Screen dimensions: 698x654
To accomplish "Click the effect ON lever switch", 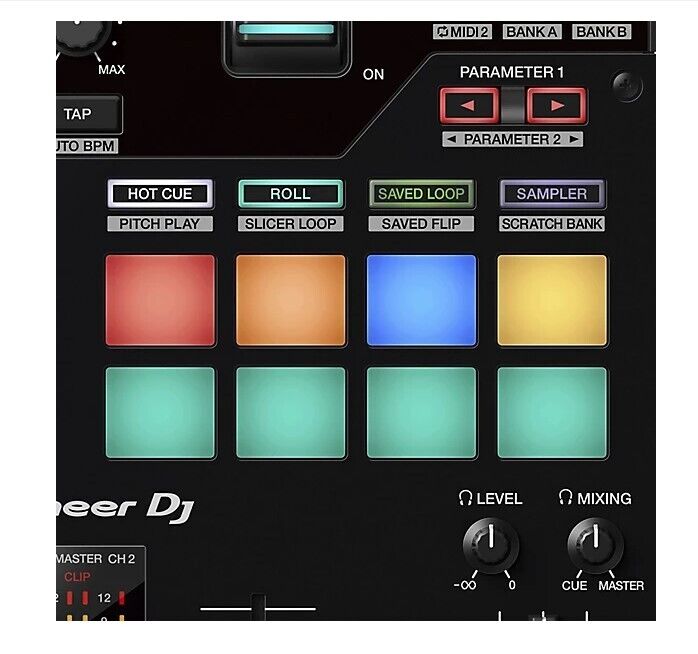I will [x=287, y=48].
